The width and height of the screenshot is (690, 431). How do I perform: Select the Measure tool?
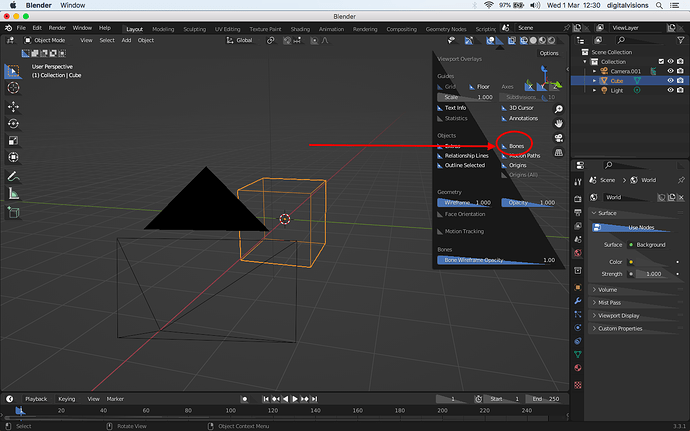(x=13, y=194)
